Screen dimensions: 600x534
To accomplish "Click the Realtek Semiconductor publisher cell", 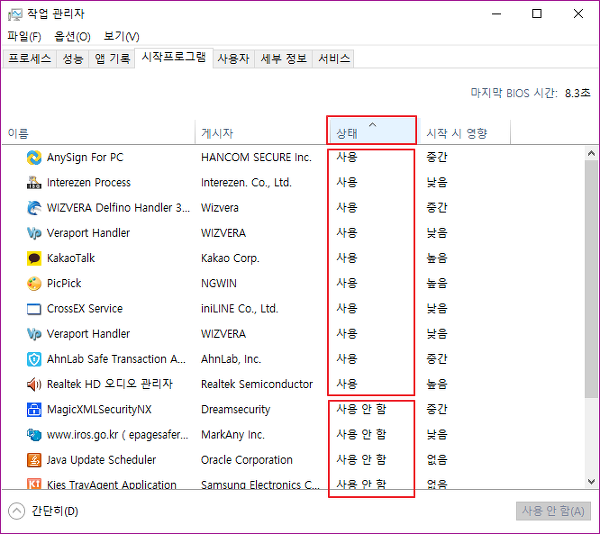I will [x=257, y=384].
